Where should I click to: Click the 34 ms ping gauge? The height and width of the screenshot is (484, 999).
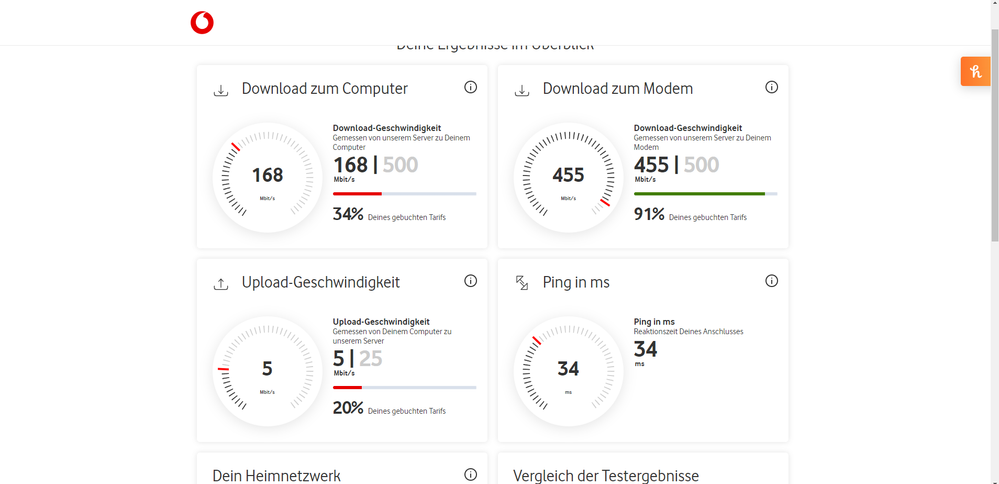click(x=568, y=371)
